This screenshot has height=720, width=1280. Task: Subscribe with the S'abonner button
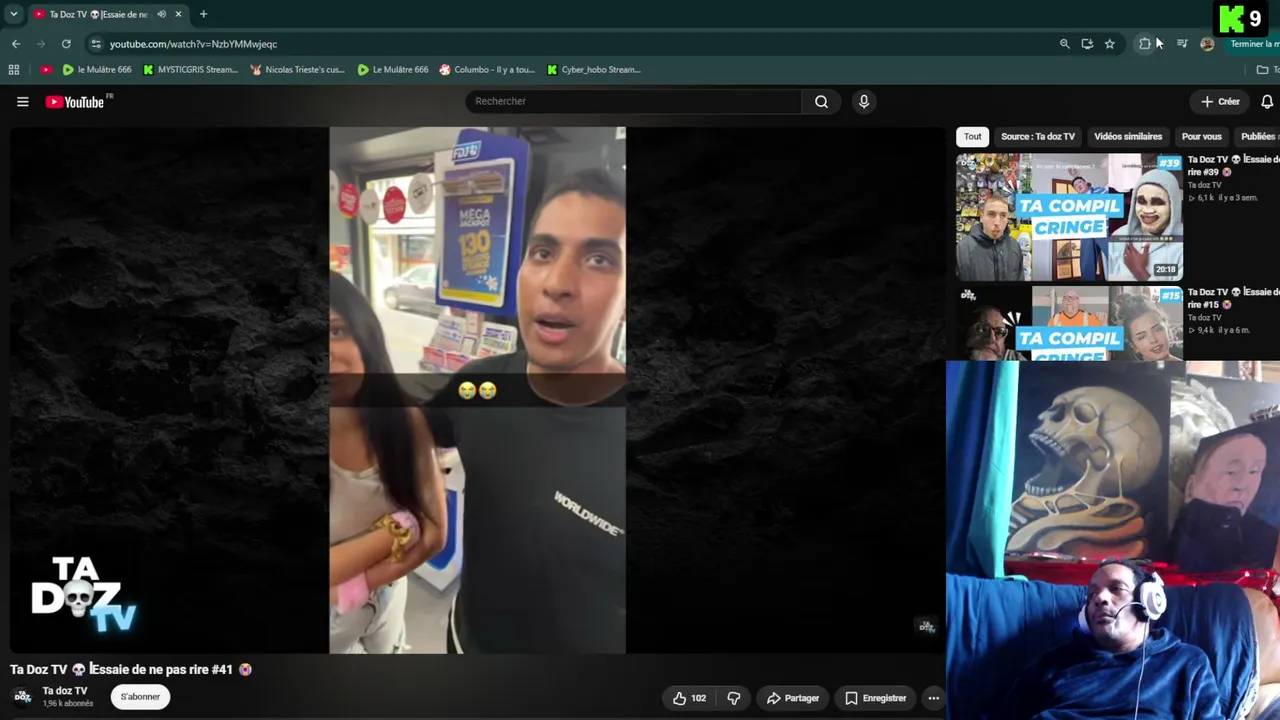(x=140, y=697)
